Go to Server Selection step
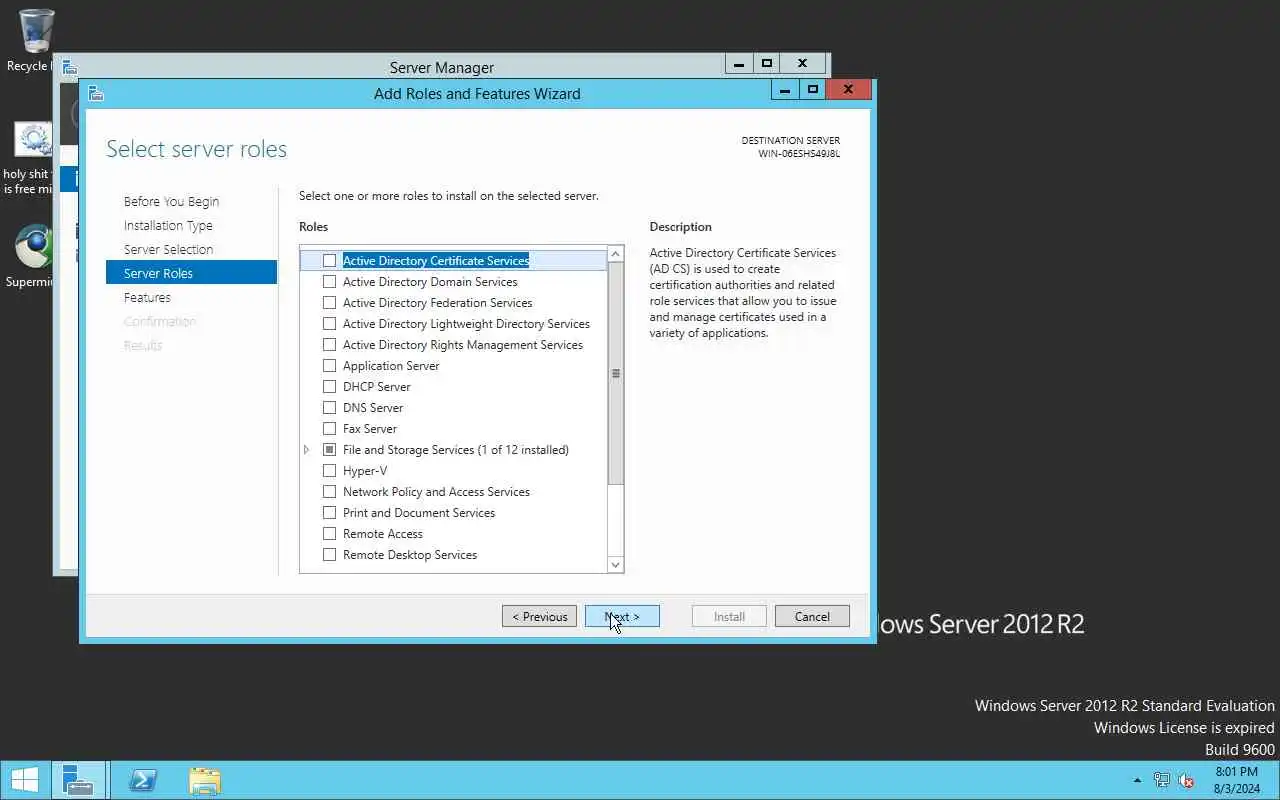1280x800 pixels. (168, 249)
